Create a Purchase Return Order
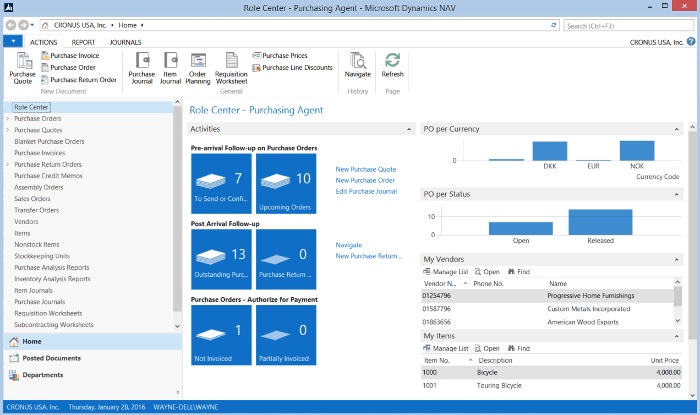 (x=79, y=79)
